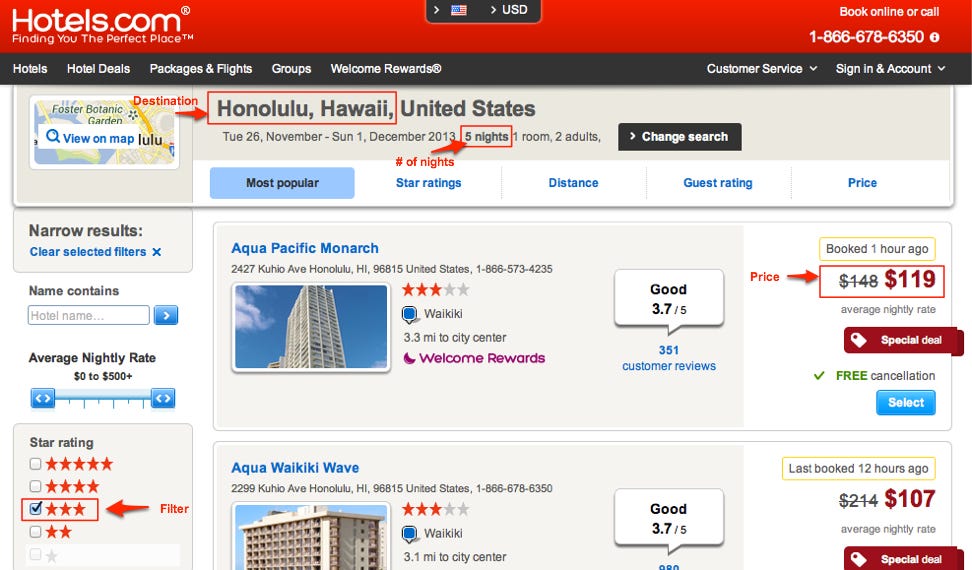This screenshot has height=570, width=972.
Task: Click Aqua Waikiki Wave hotel photo
Action: pyautogui.click(x=311, y=537)
